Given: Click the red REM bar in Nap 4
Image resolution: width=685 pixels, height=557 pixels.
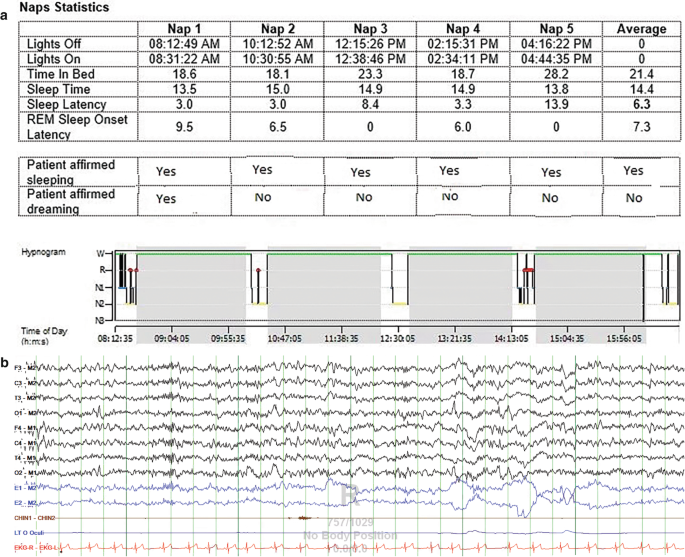Looking at the screenshot, I should pos(527,270).
